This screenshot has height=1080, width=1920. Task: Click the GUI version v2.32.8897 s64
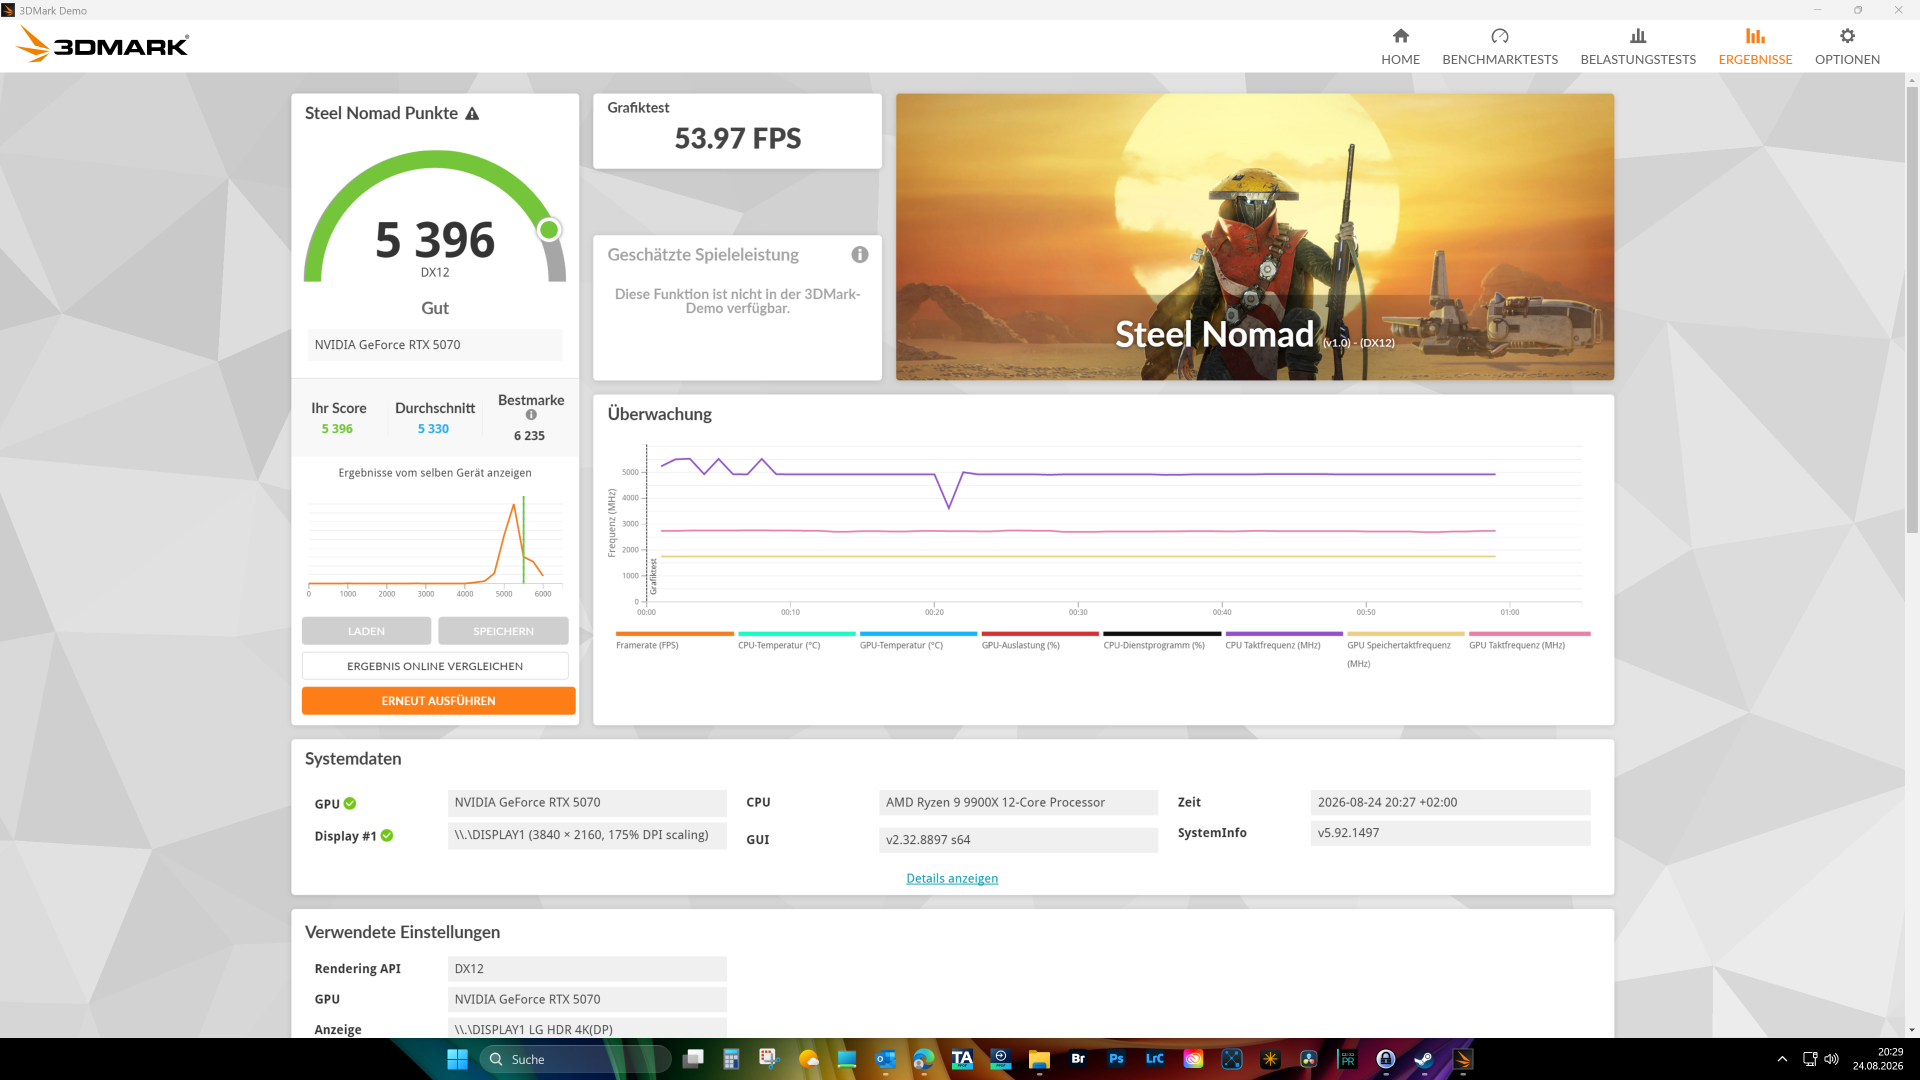1018,840
